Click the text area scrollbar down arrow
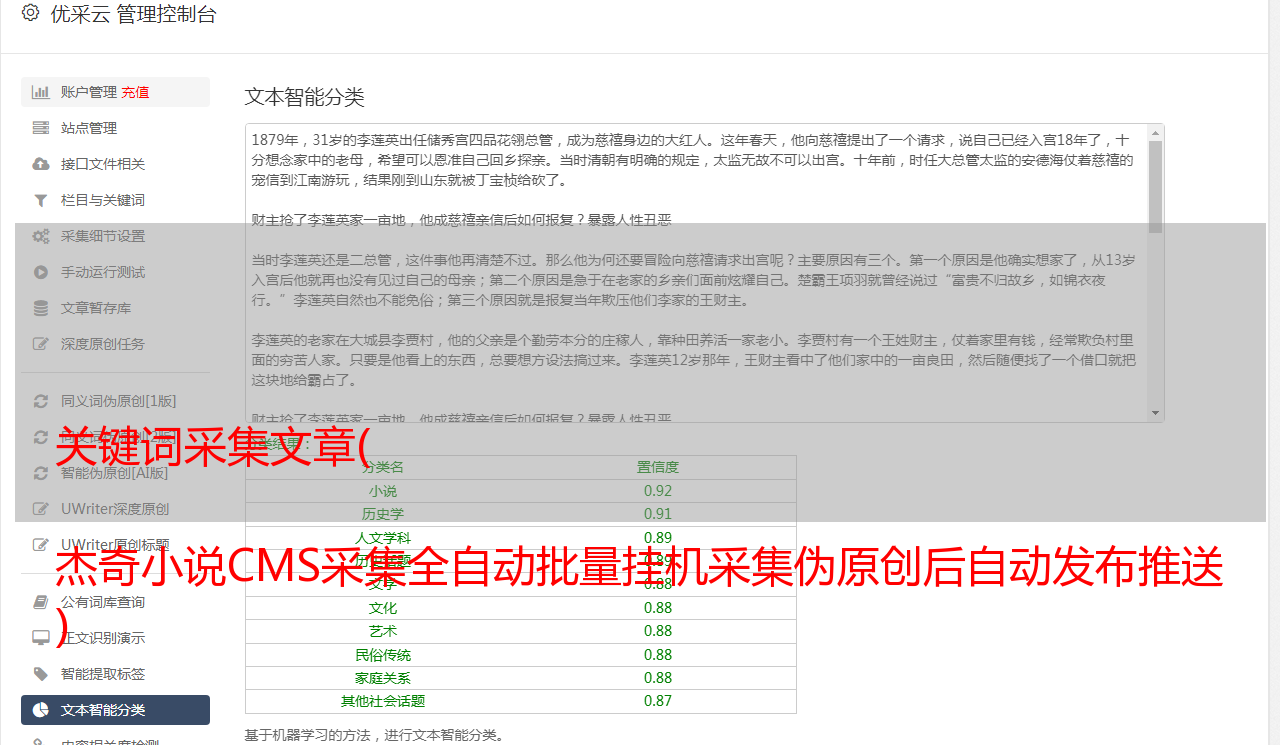 (x=1156, y=413)
